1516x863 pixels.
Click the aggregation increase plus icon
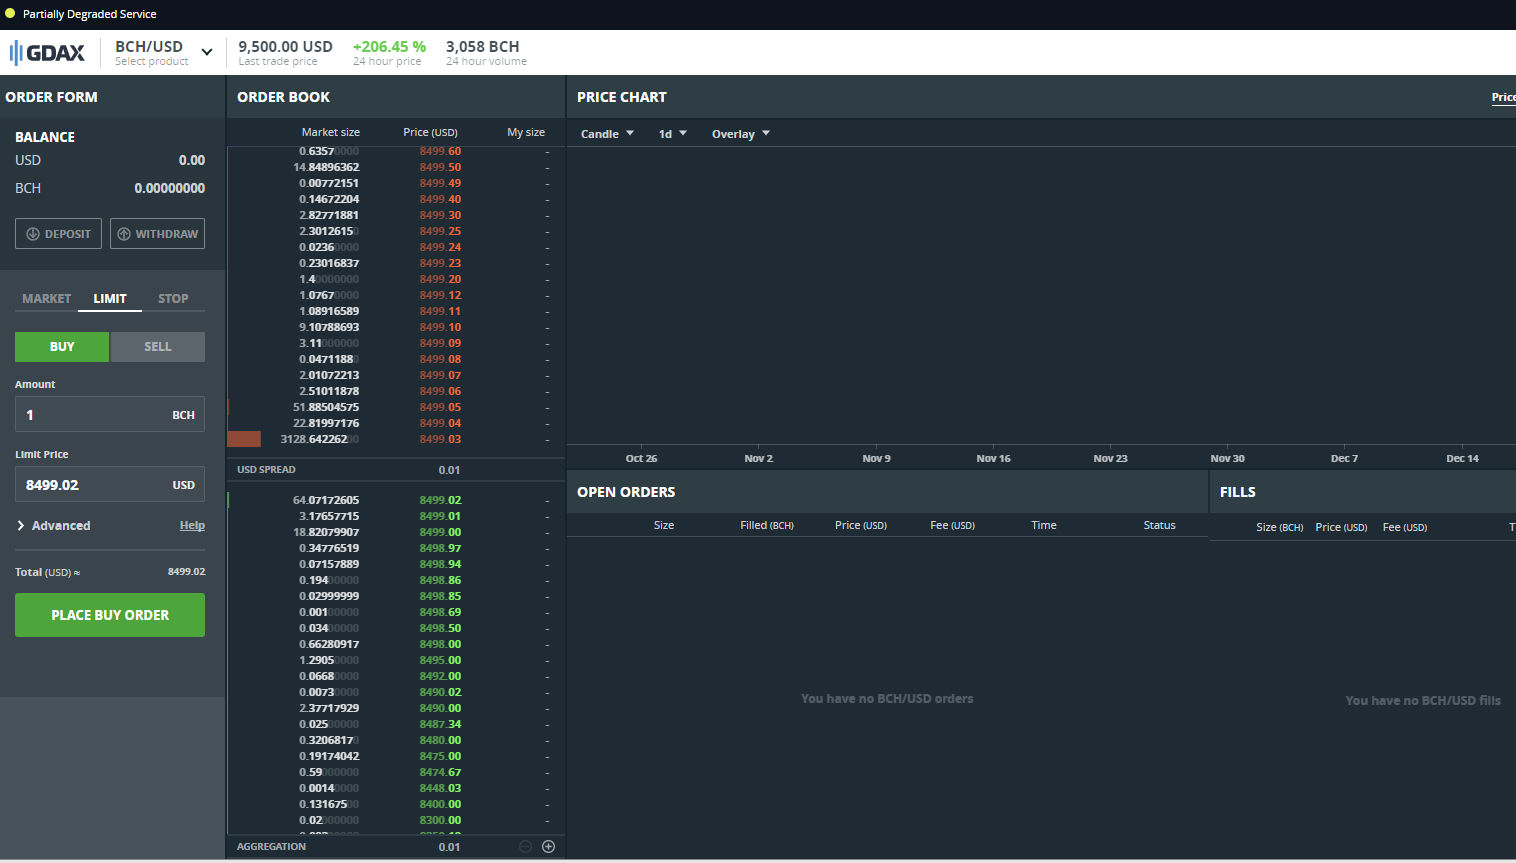coord(548,846)
